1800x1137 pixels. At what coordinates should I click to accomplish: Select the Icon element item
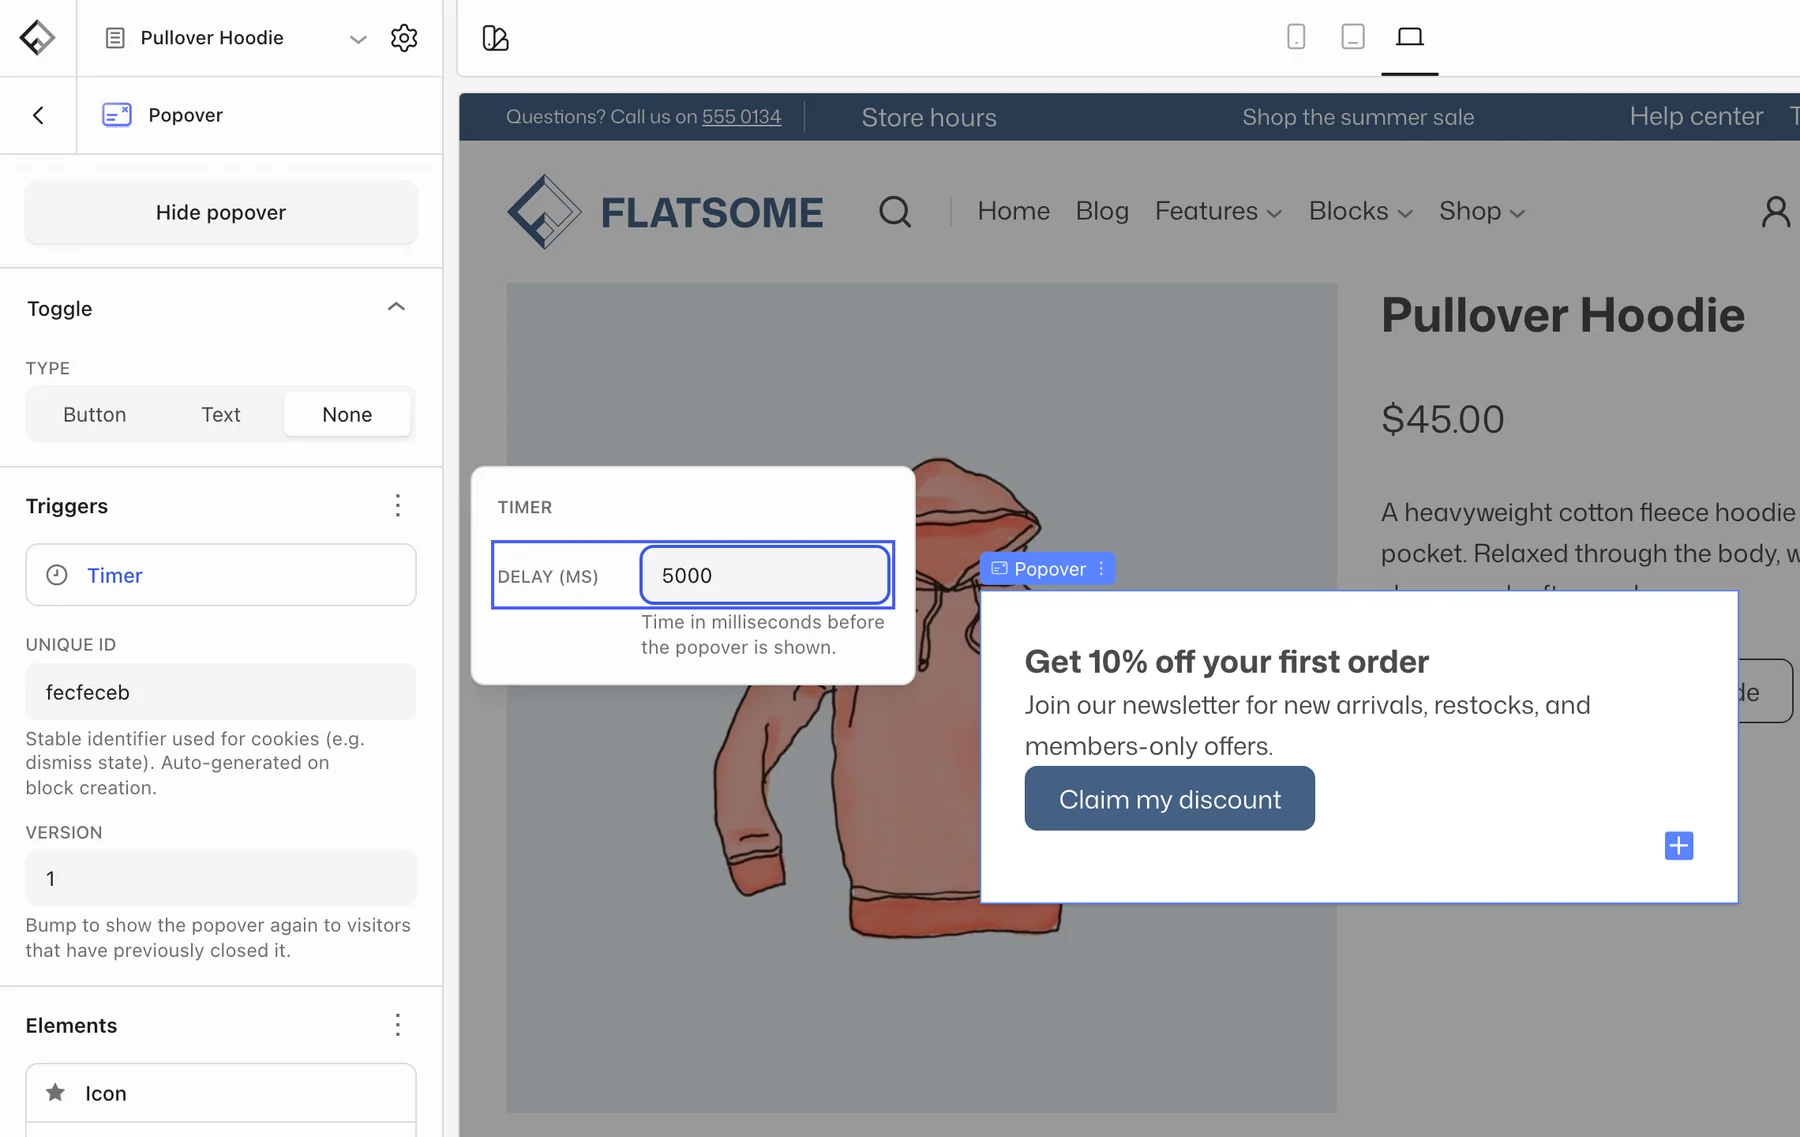pyautogui.click(x=221, y=1093)
